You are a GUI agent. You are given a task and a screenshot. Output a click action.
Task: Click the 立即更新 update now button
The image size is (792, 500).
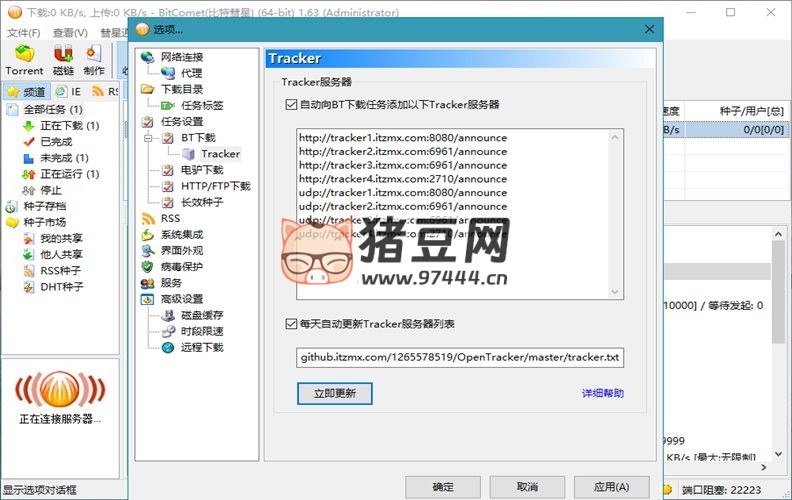click(335, 393)
